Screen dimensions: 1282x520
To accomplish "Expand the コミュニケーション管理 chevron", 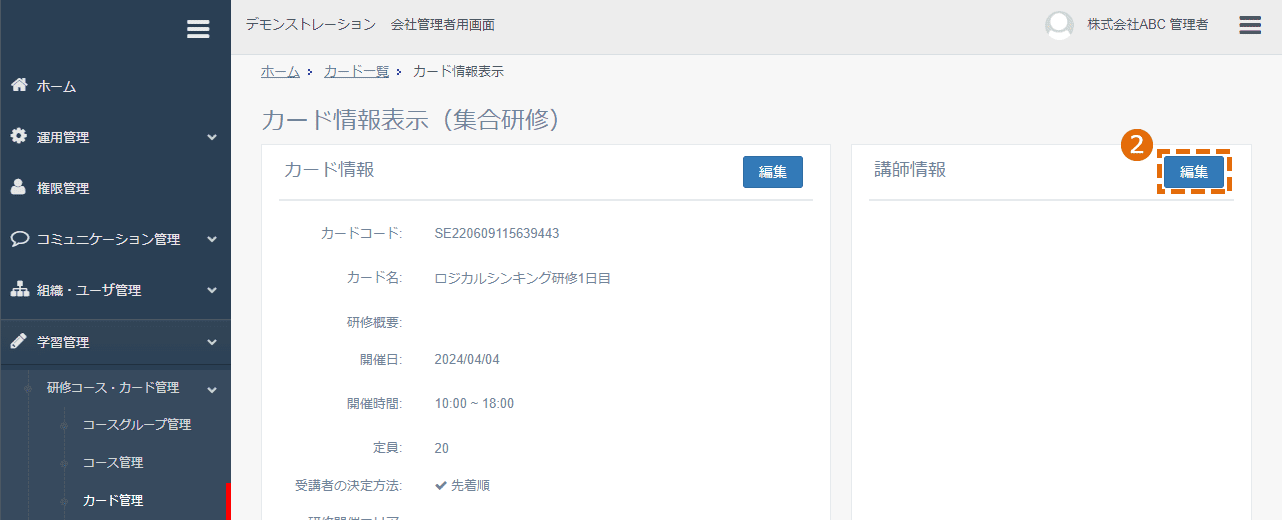I will click(x=212, y=240).
